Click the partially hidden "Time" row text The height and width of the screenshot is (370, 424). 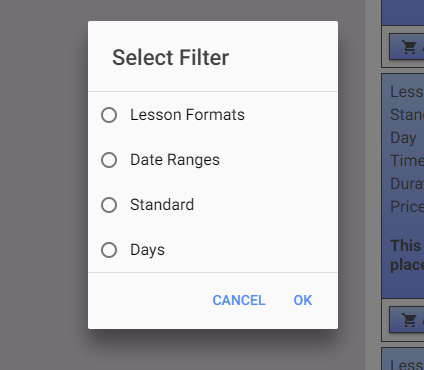point(407,161)
